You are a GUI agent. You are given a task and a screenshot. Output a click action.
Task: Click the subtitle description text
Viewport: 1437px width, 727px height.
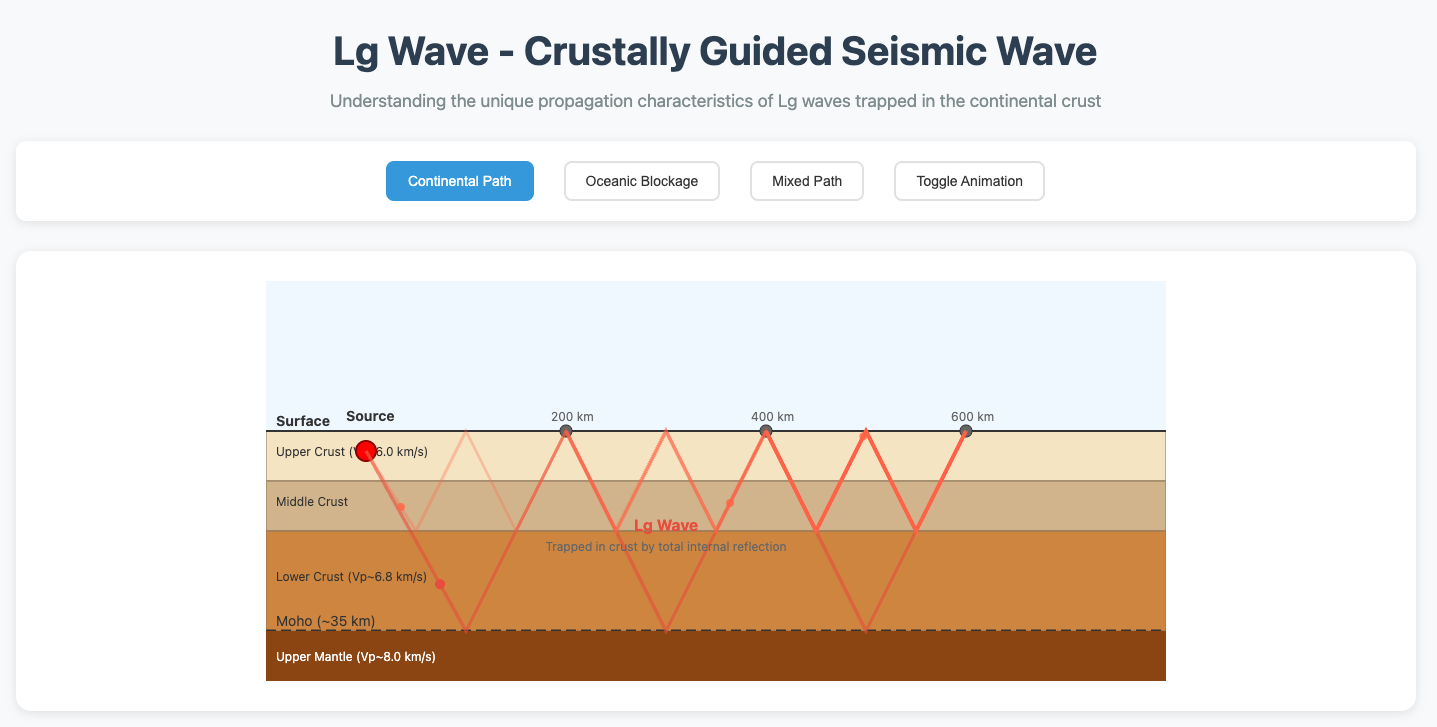click(x=715, y=101)
